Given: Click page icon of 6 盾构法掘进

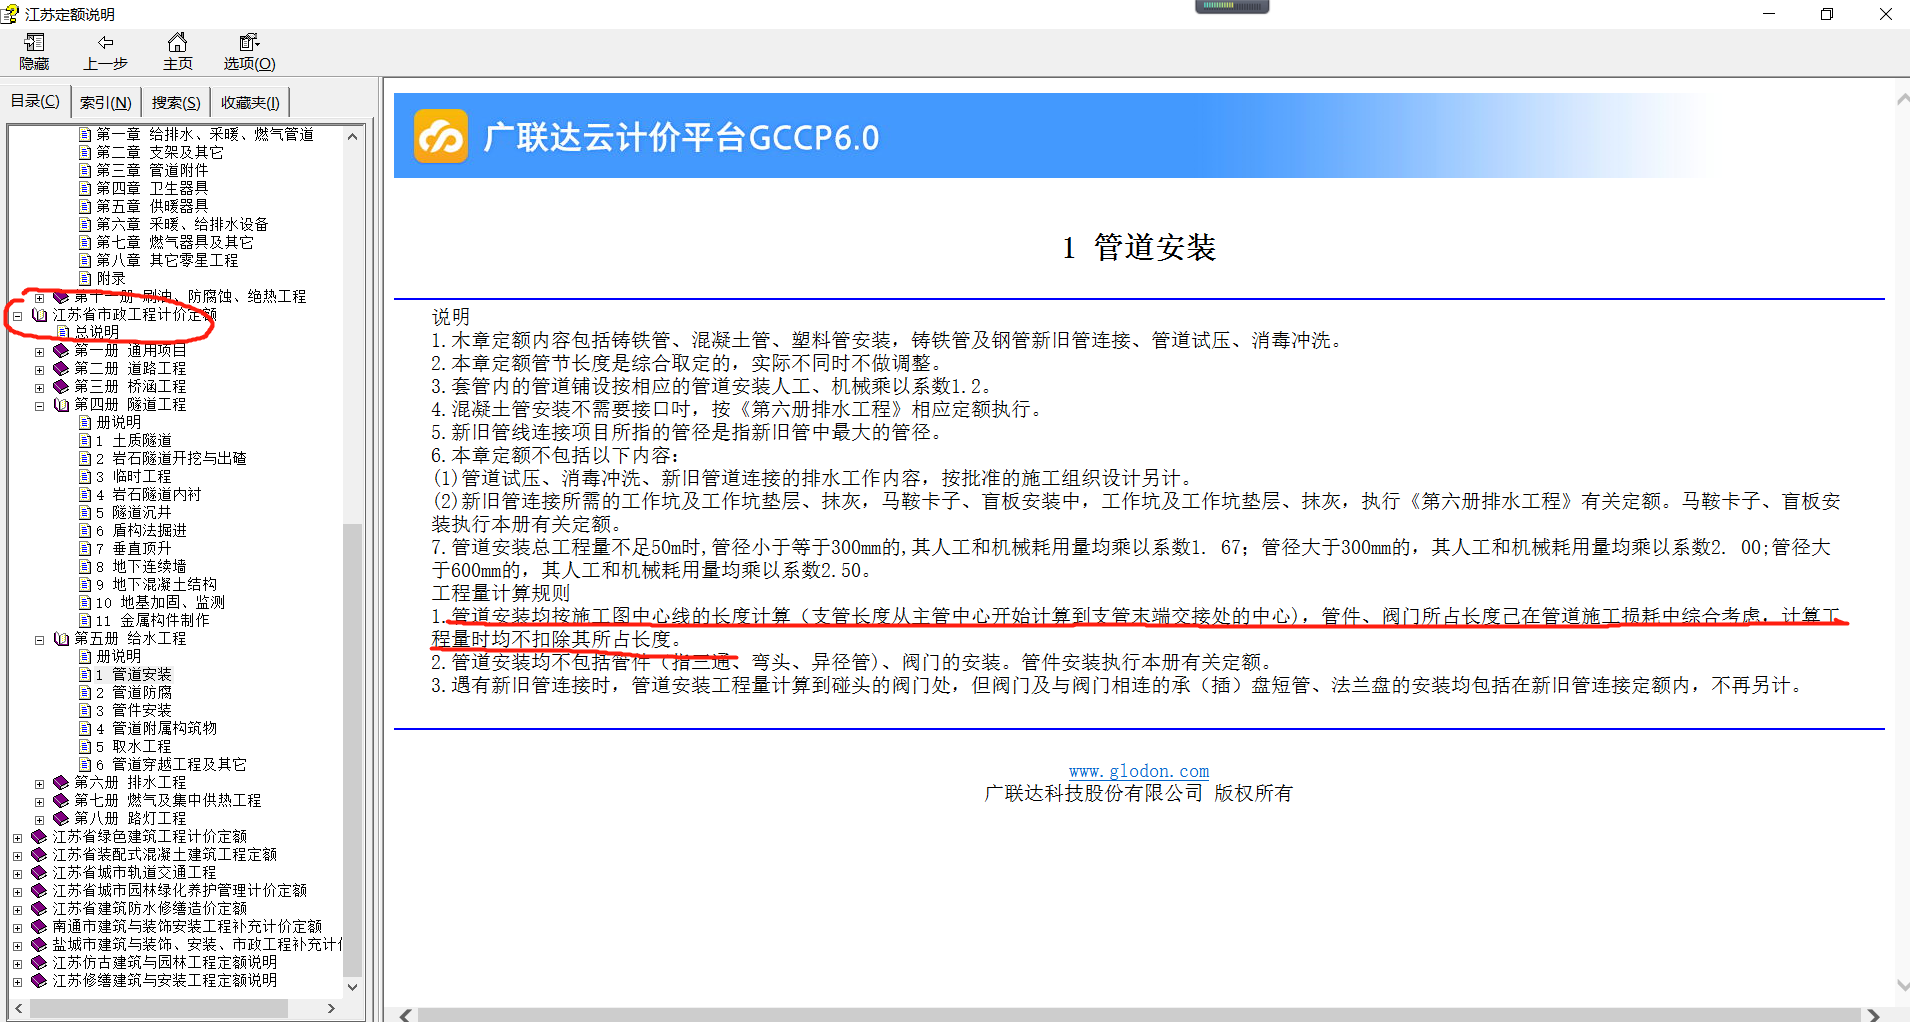Looking at the screenshot, I should [85, 531].
